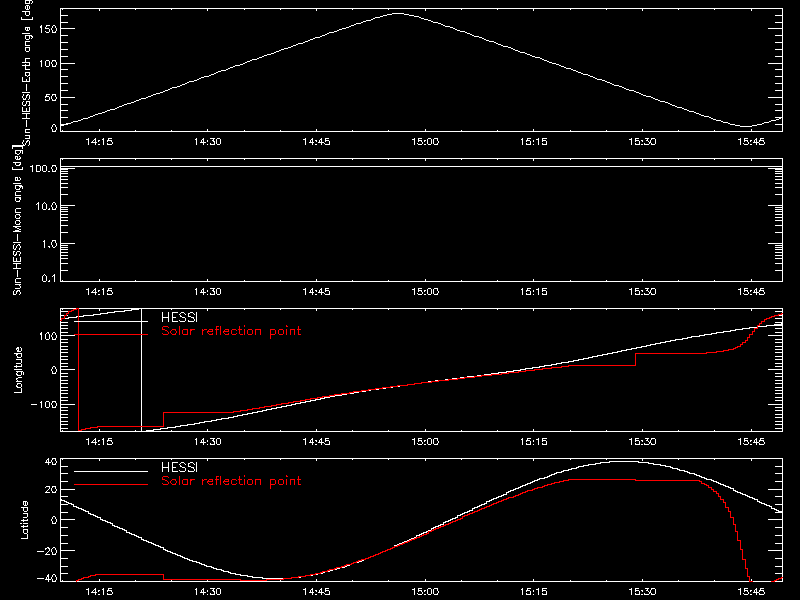Click 15:00 time label under Earth angle plot
800x600 pixels.
425,142
